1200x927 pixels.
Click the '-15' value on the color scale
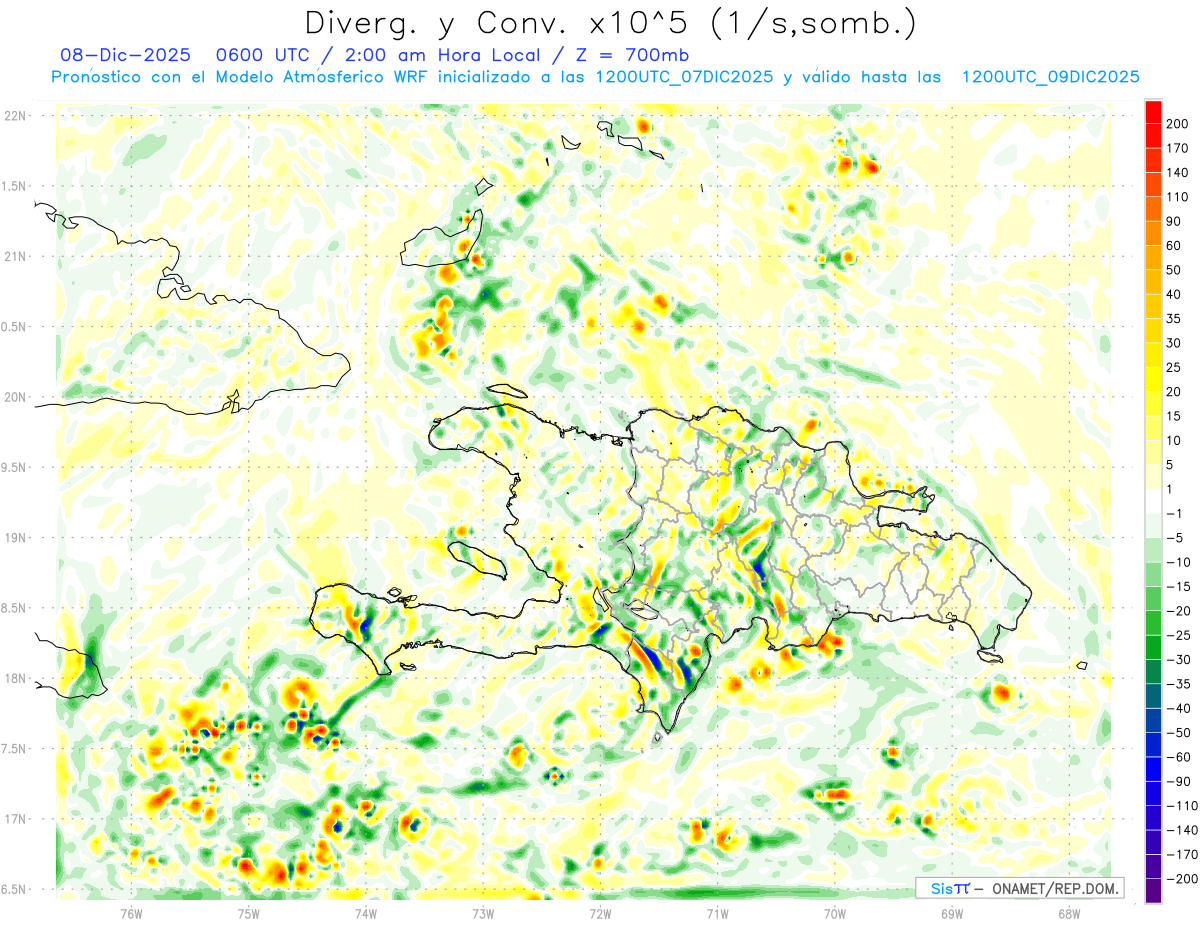tap(1177, 587)
